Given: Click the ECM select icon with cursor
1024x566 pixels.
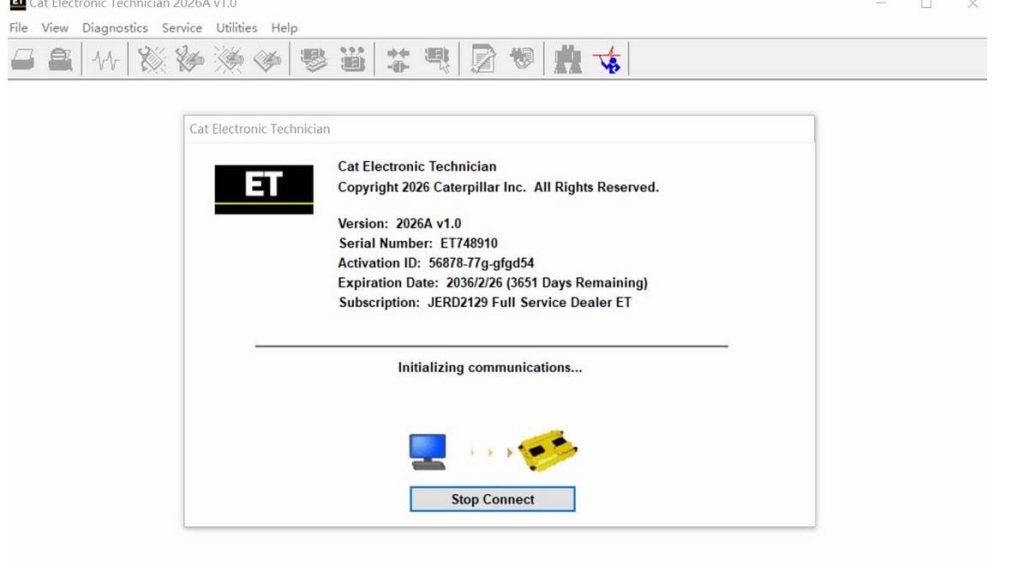Looking at the screenshot, I should click(437, 60).
